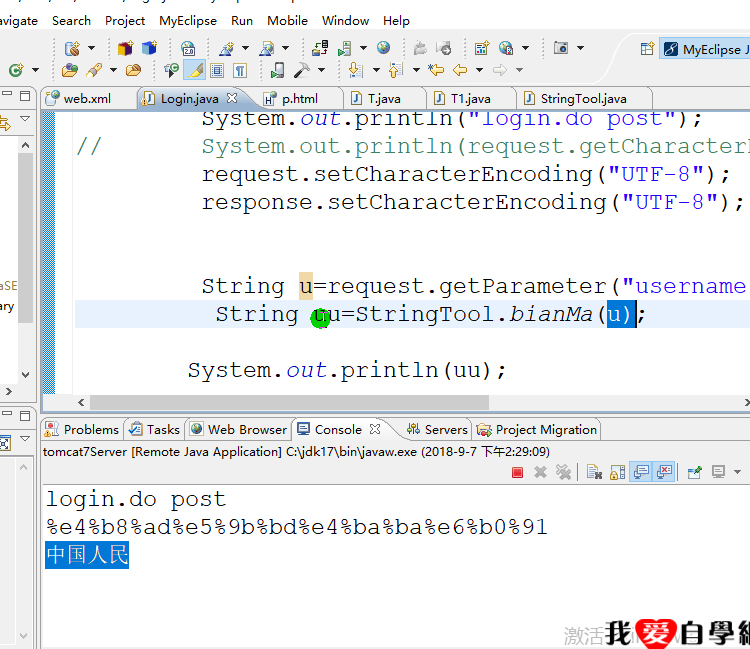Click the green C new class icon
The width and height of the screenshot is (750, 649).
coord(16,70)
